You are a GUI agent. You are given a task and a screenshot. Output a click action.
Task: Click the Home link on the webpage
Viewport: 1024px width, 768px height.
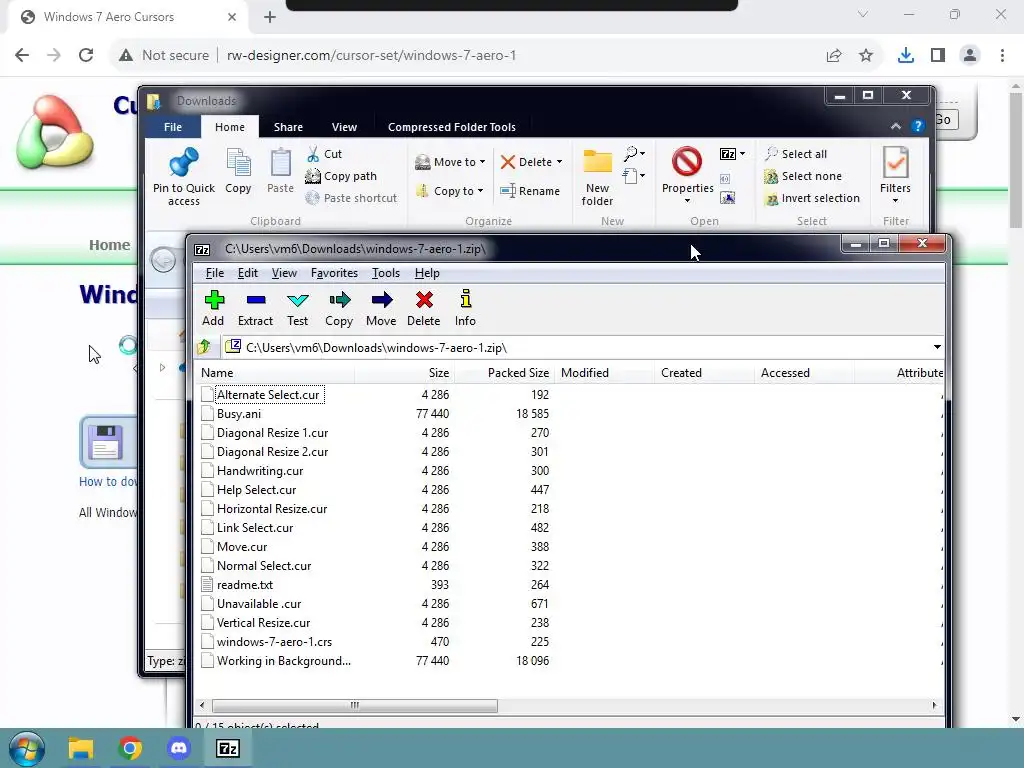[x=110, y=245]
